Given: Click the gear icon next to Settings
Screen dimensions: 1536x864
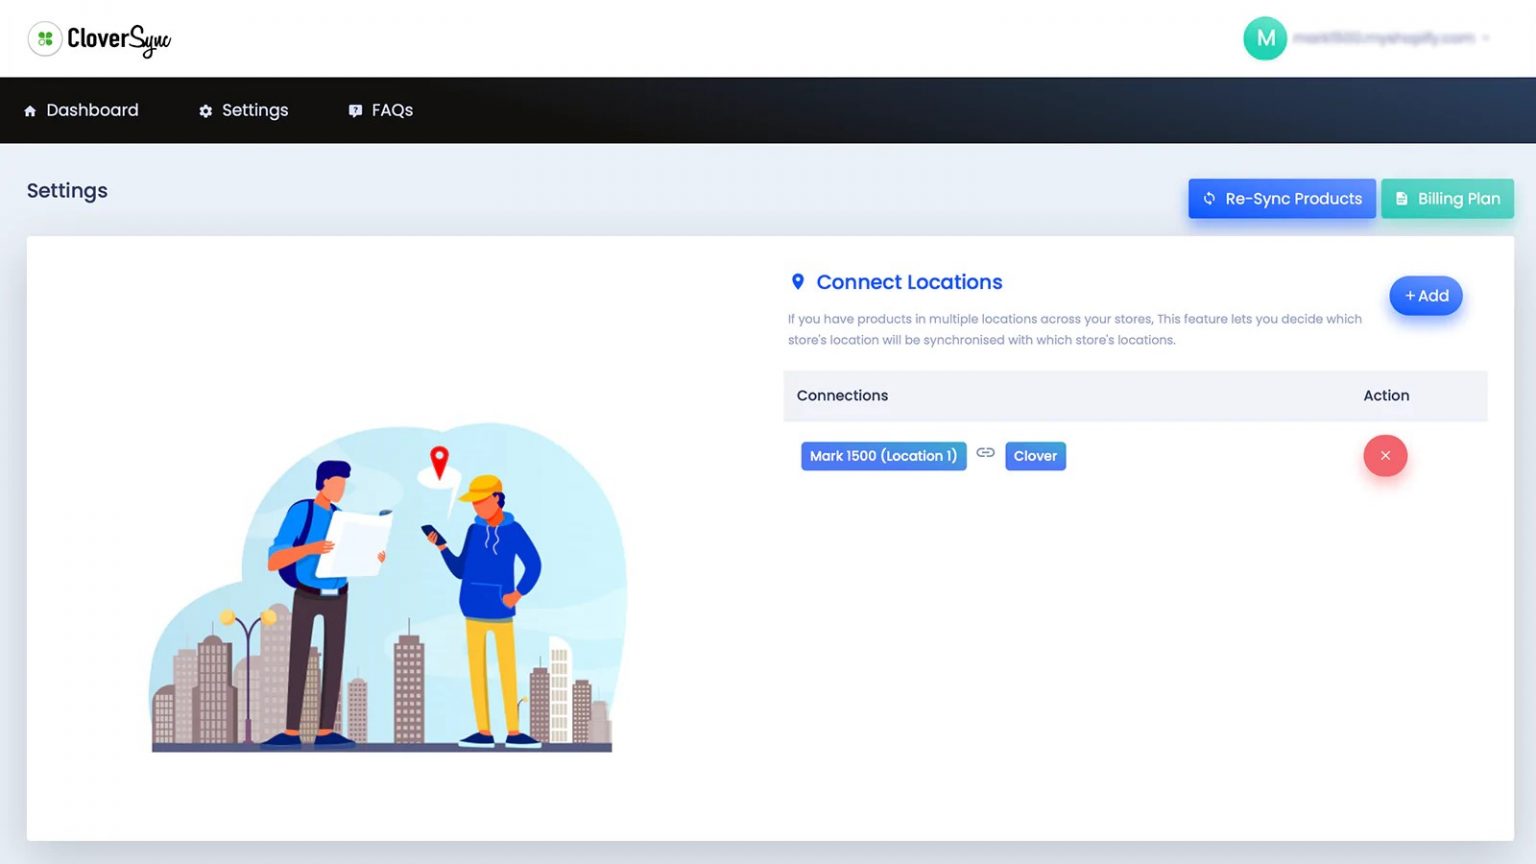Looking at the screenshot, I should 205,110.
